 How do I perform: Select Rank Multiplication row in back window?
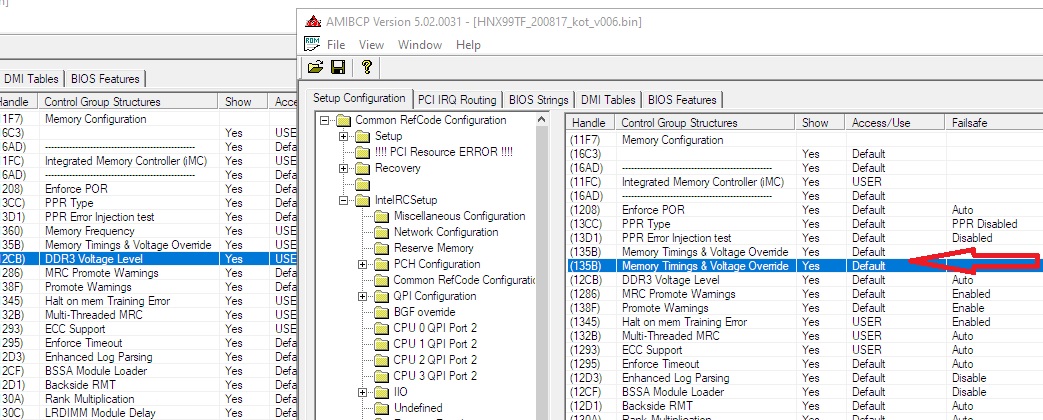click(x=148, y=399)
